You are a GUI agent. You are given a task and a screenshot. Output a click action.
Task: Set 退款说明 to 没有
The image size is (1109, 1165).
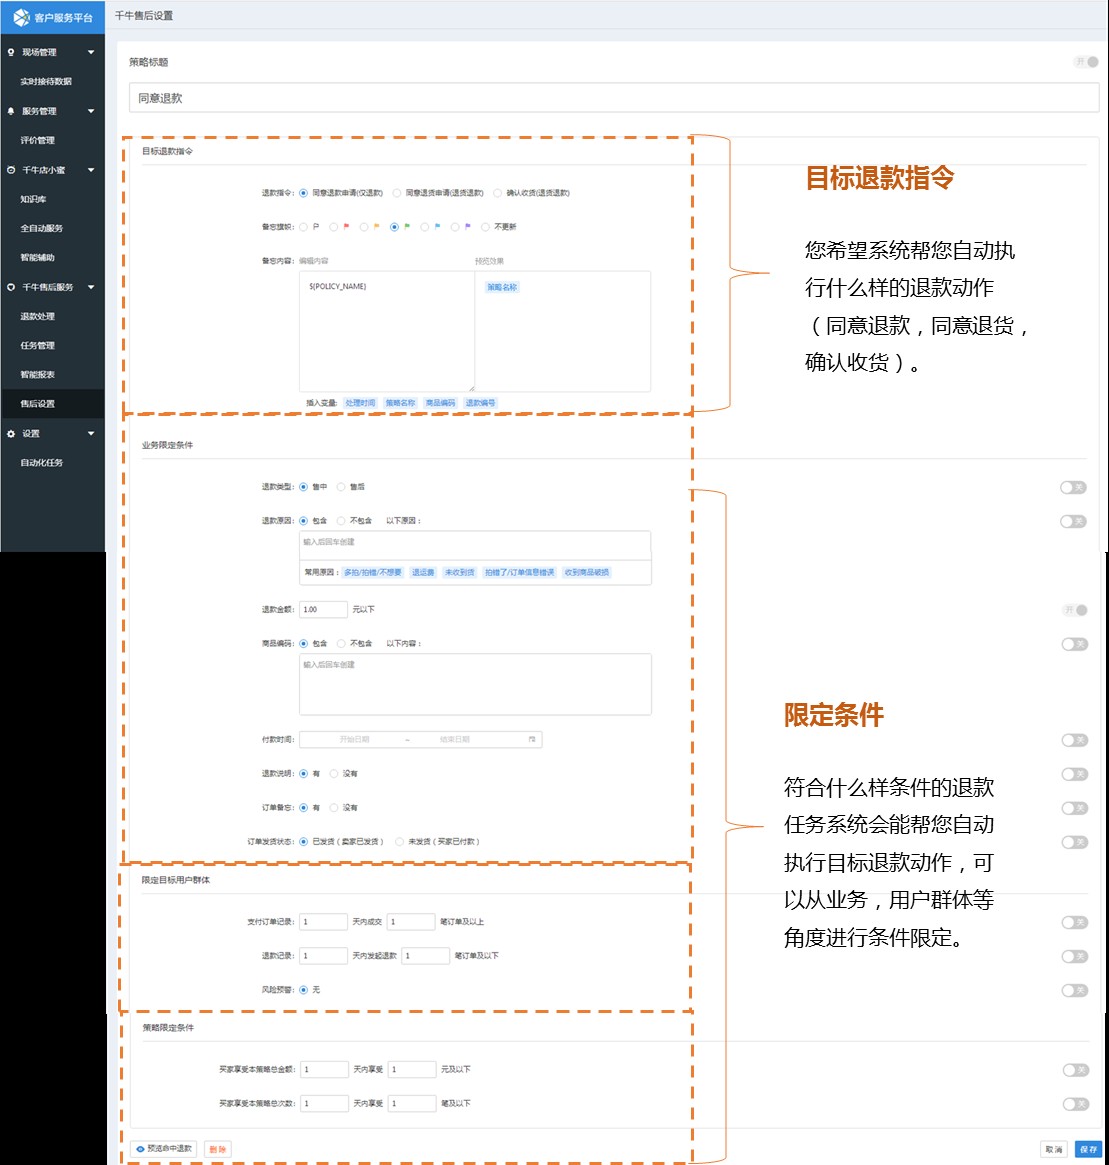[x=334, y=773]
